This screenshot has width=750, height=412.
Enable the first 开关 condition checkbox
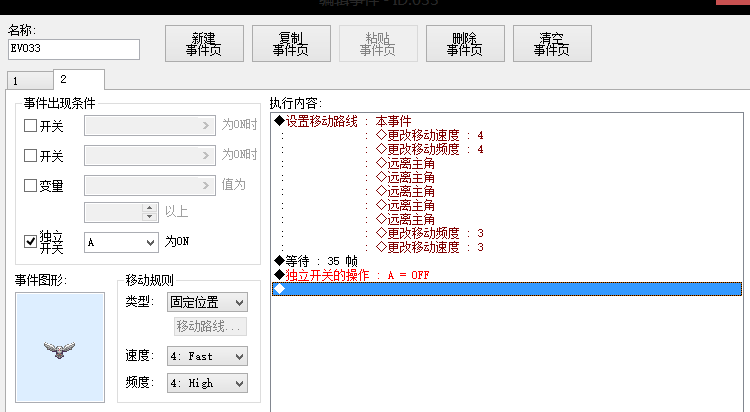pyautogui.click(x=31, y=125)
